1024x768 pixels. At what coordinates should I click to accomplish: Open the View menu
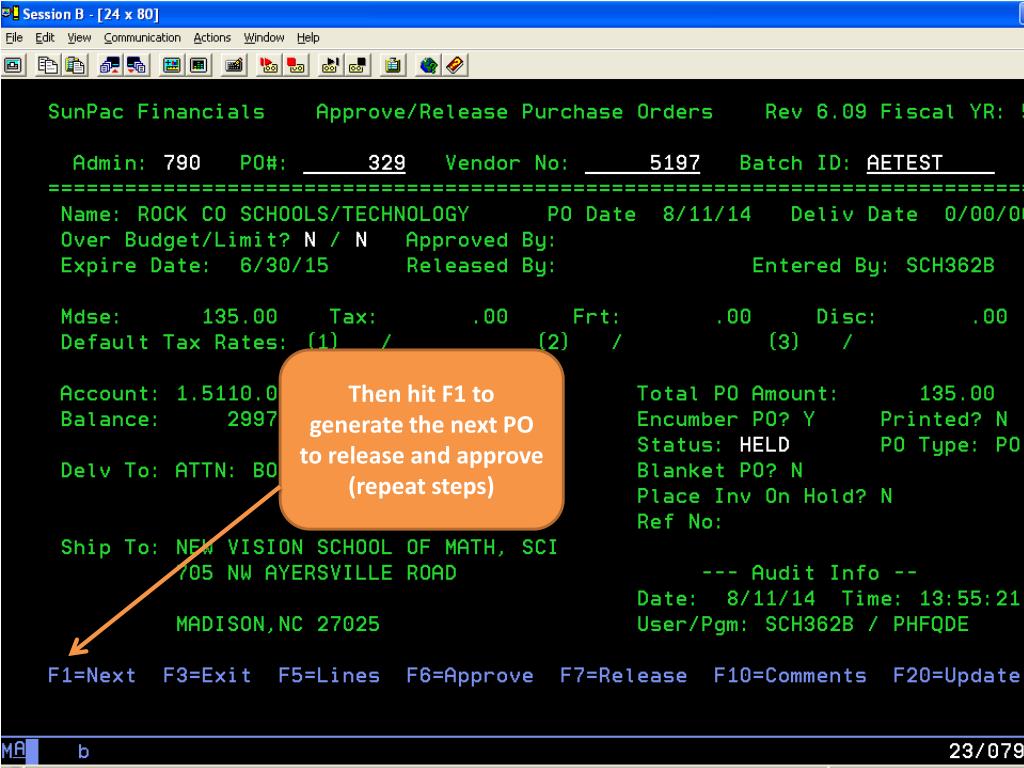coord(79,38)
